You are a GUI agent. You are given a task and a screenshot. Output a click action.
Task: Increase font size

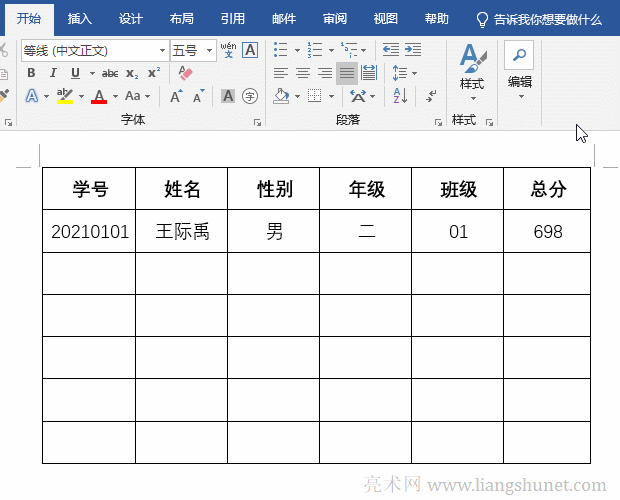click(176, 96)
